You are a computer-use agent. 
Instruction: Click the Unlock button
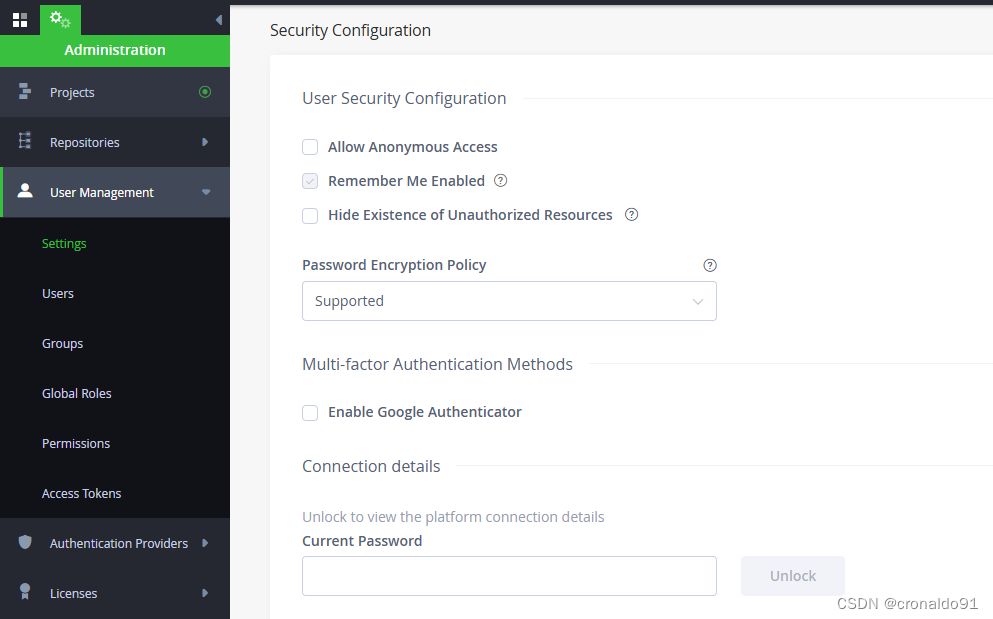click(793, 576)
